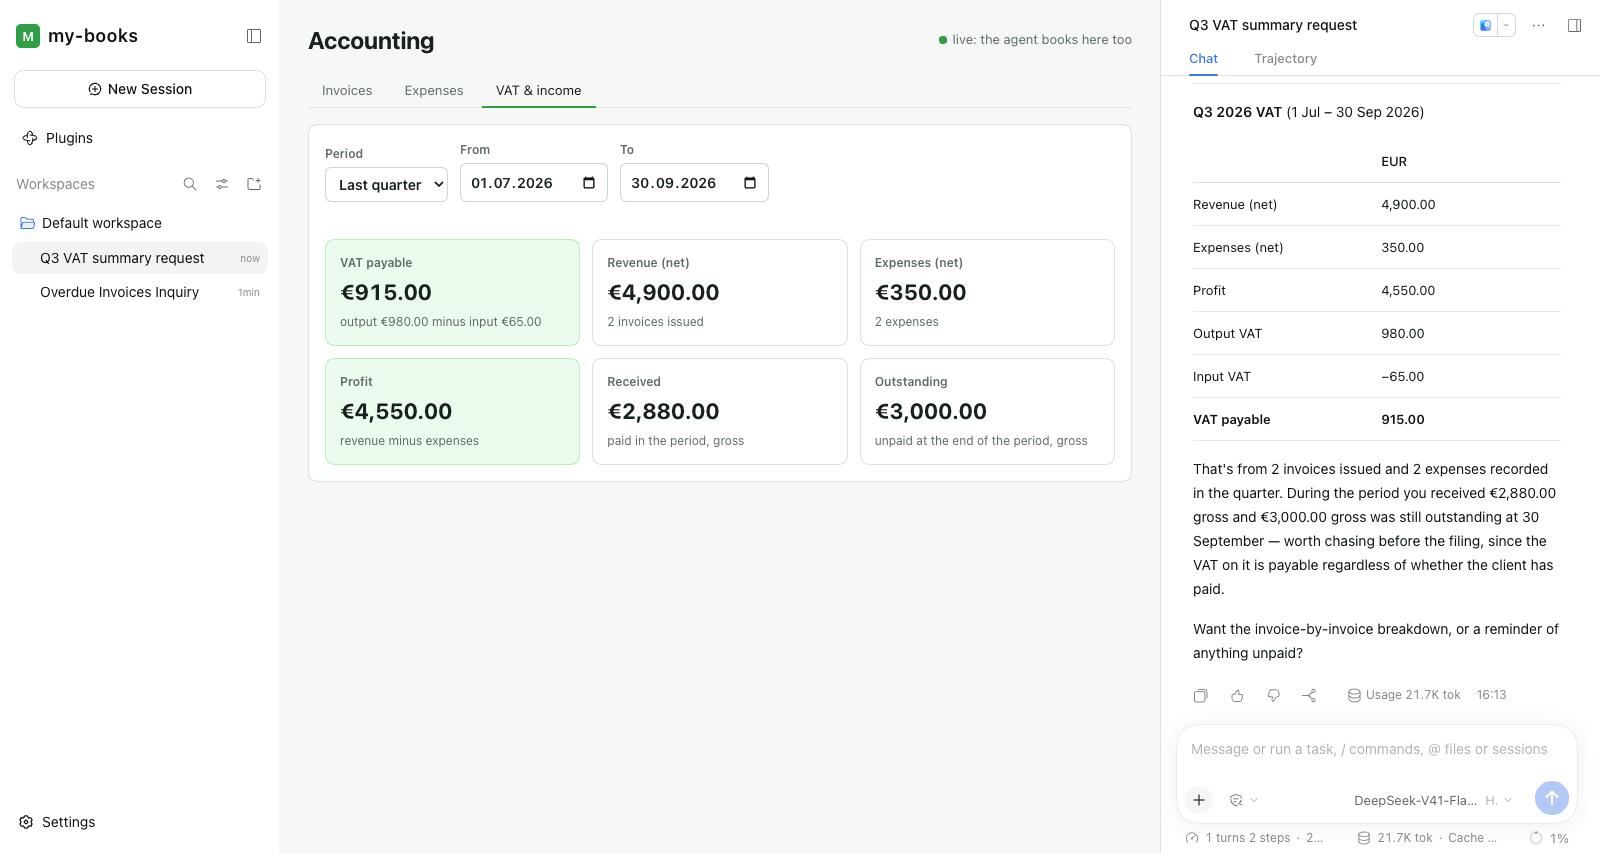Add an attachment with the plus button
1600x853 pixels.
point(1199,800)
